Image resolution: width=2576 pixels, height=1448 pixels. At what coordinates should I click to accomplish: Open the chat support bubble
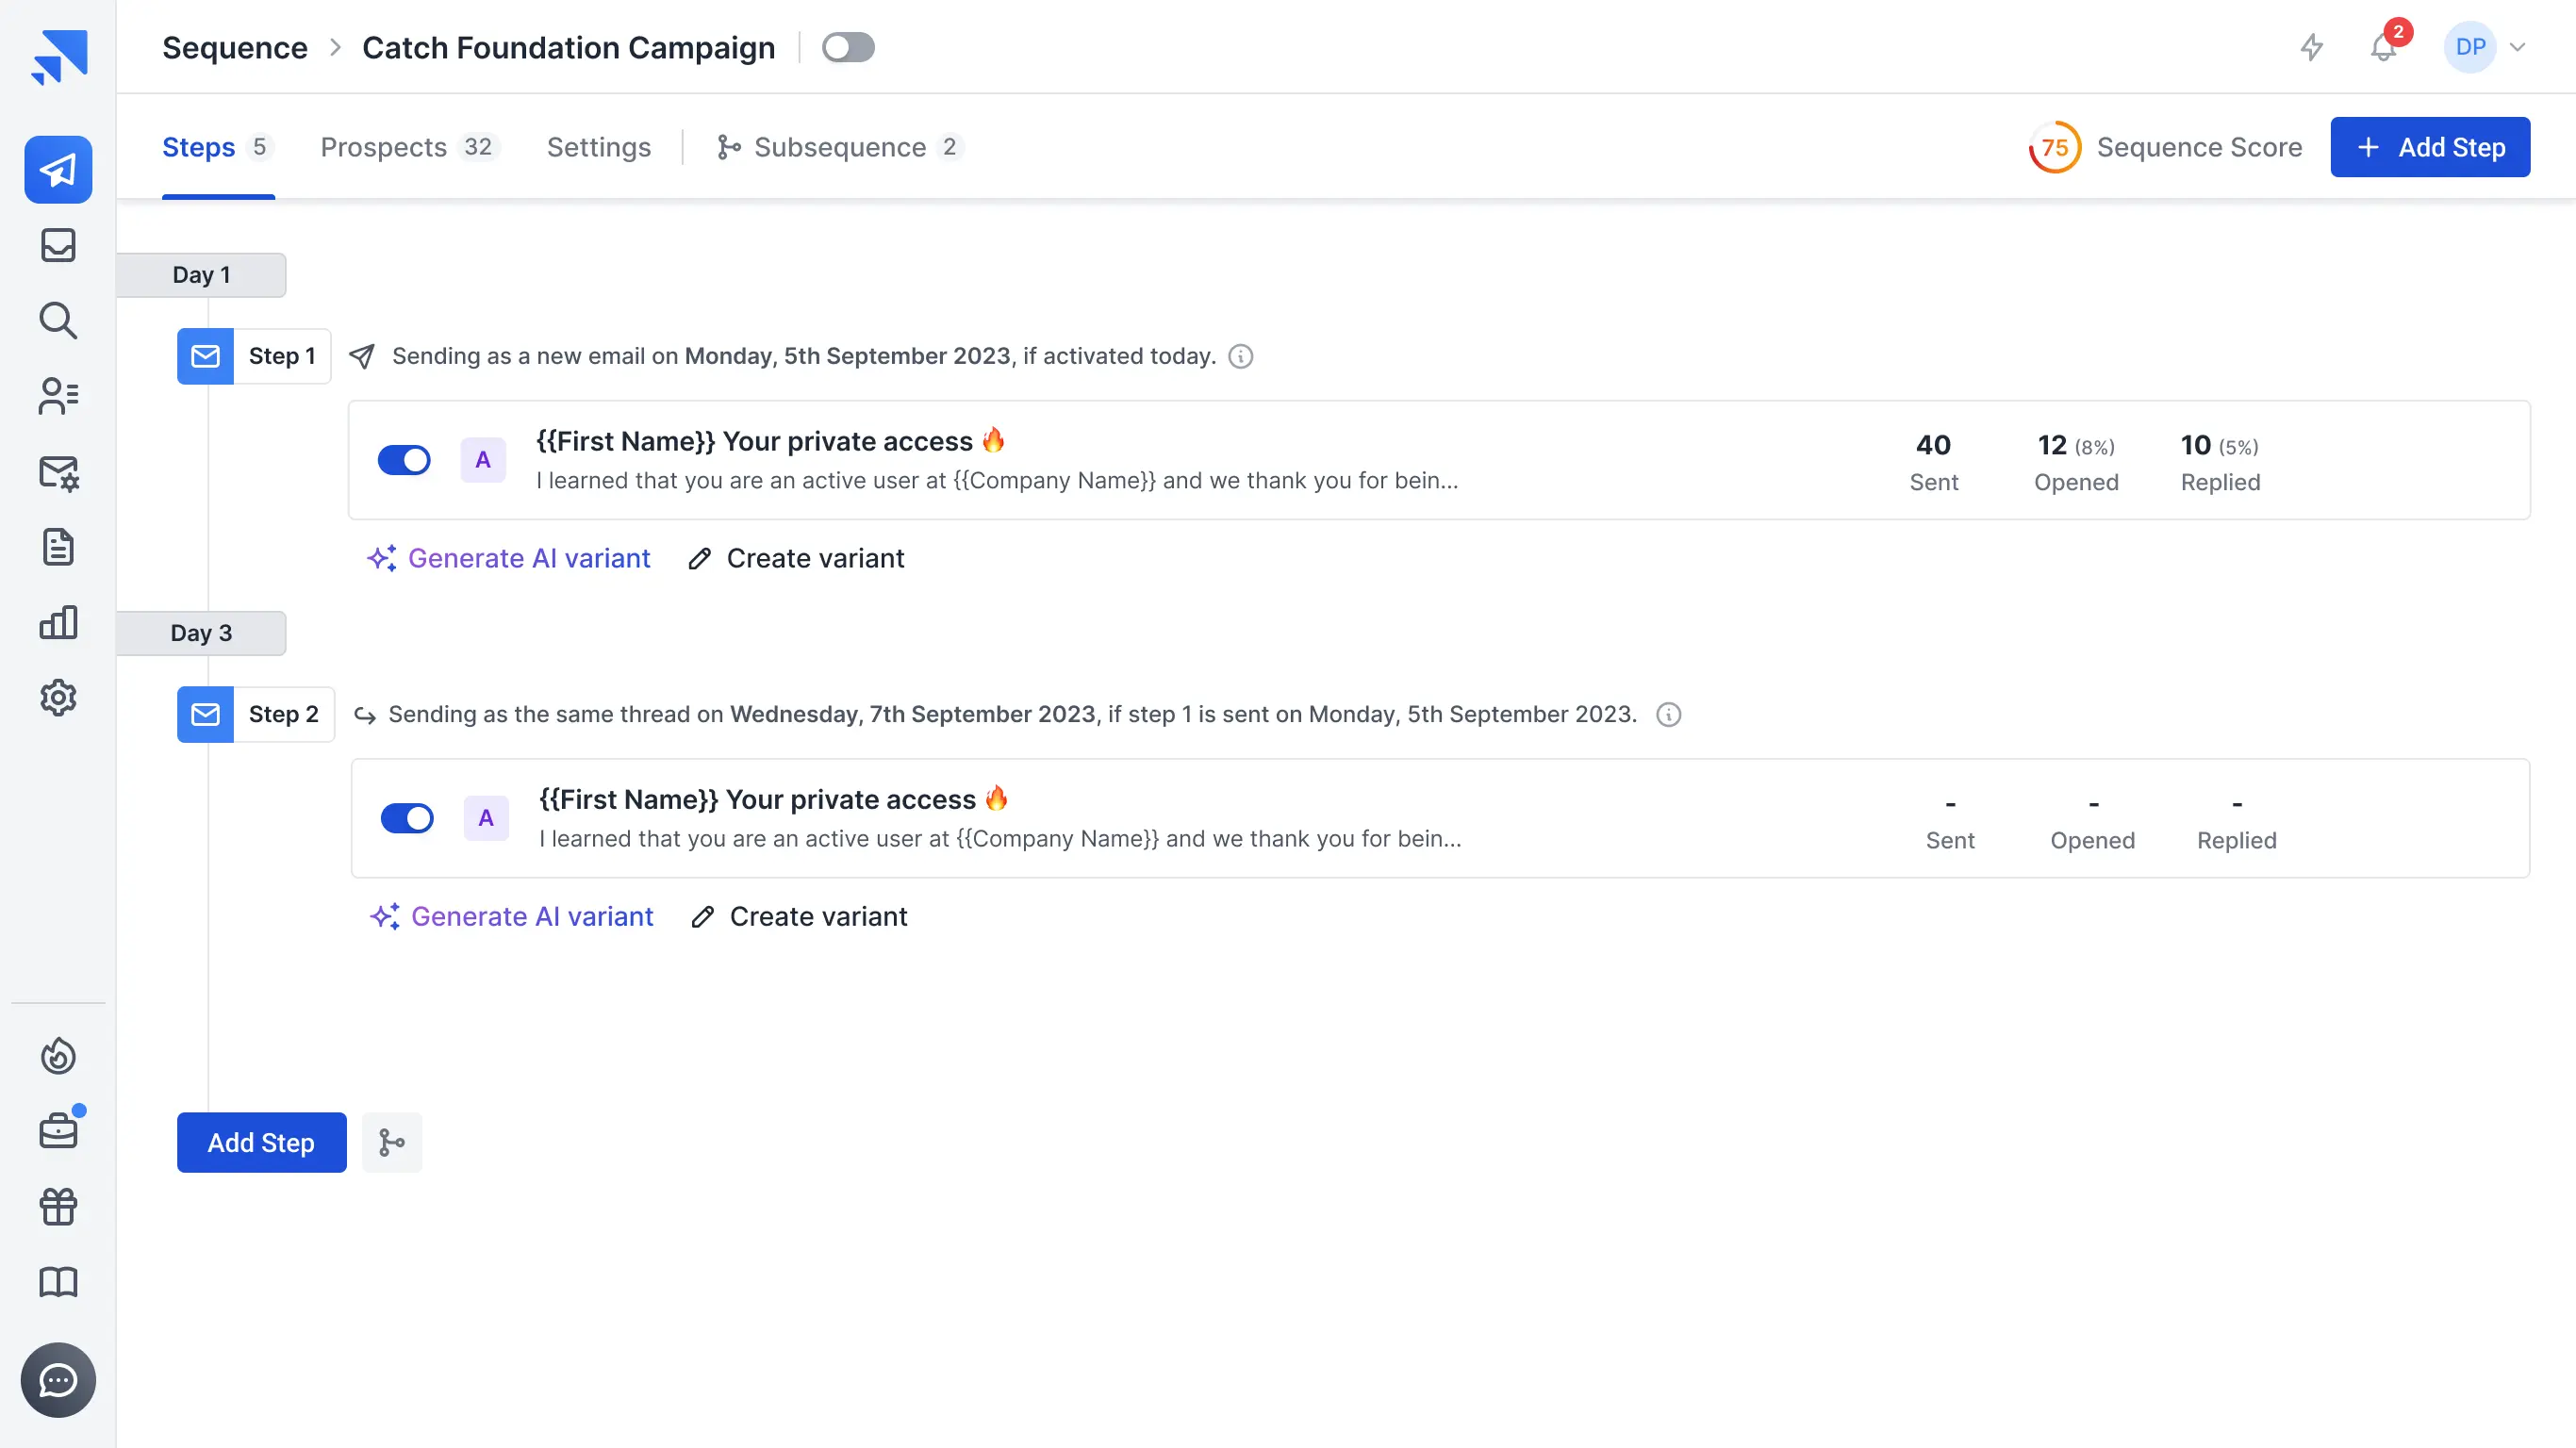[58, 1380]
